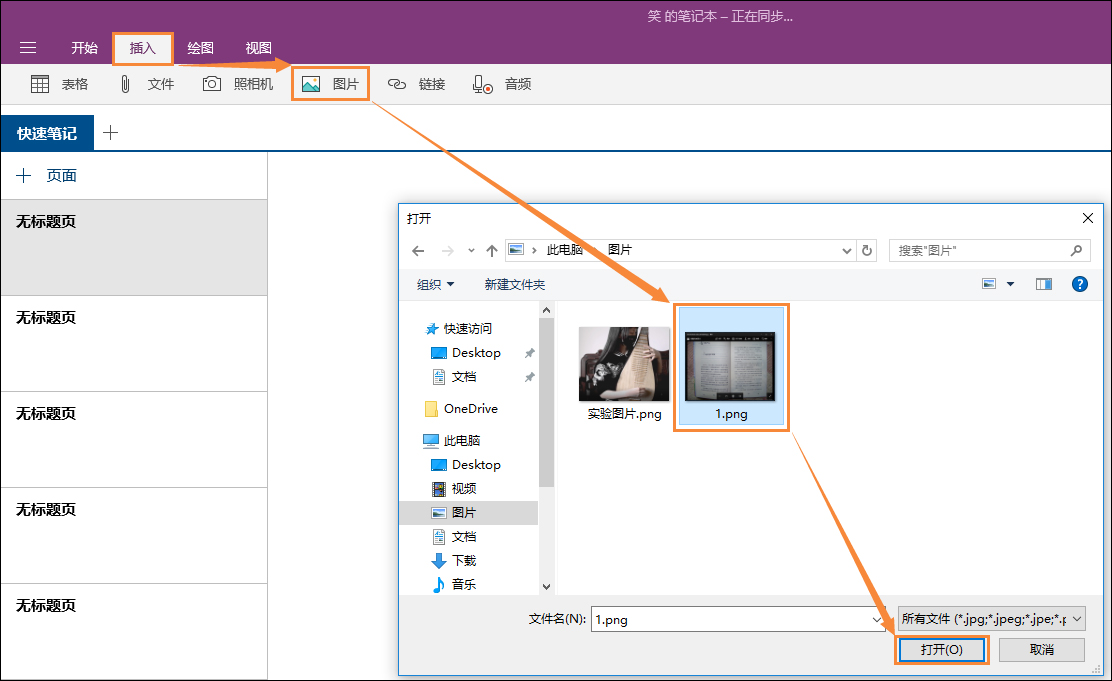Click the 打开(O) button to open
The height and width of the screenshot is (681, 1112).
941,649
